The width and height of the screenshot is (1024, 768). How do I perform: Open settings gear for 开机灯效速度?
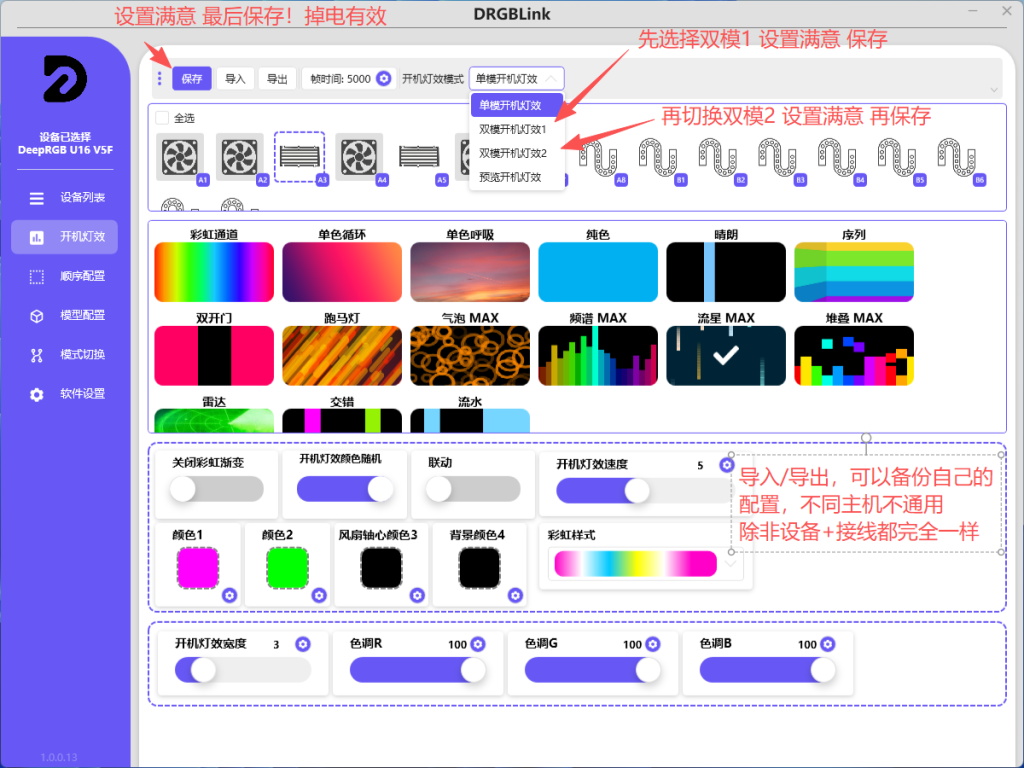pos(727,465)
